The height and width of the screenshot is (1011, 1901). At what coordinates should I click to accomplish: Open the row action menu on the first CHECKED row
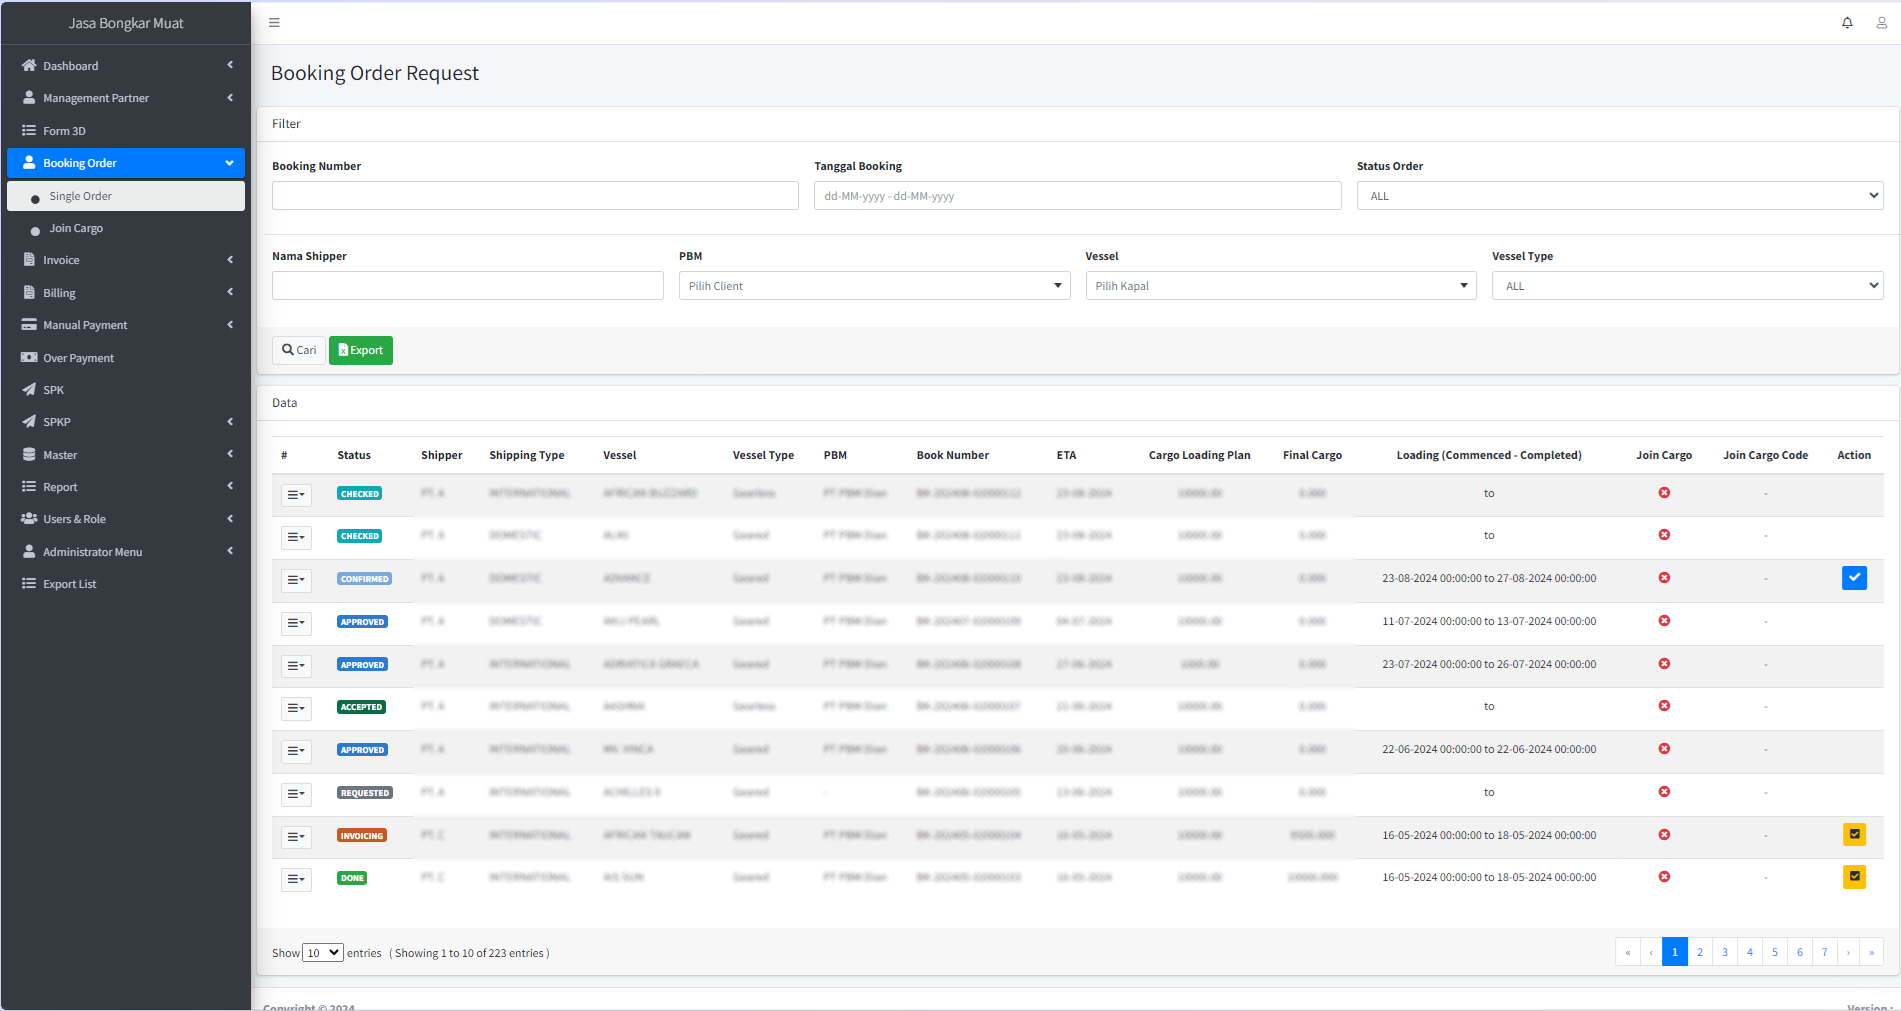point(296,494)
